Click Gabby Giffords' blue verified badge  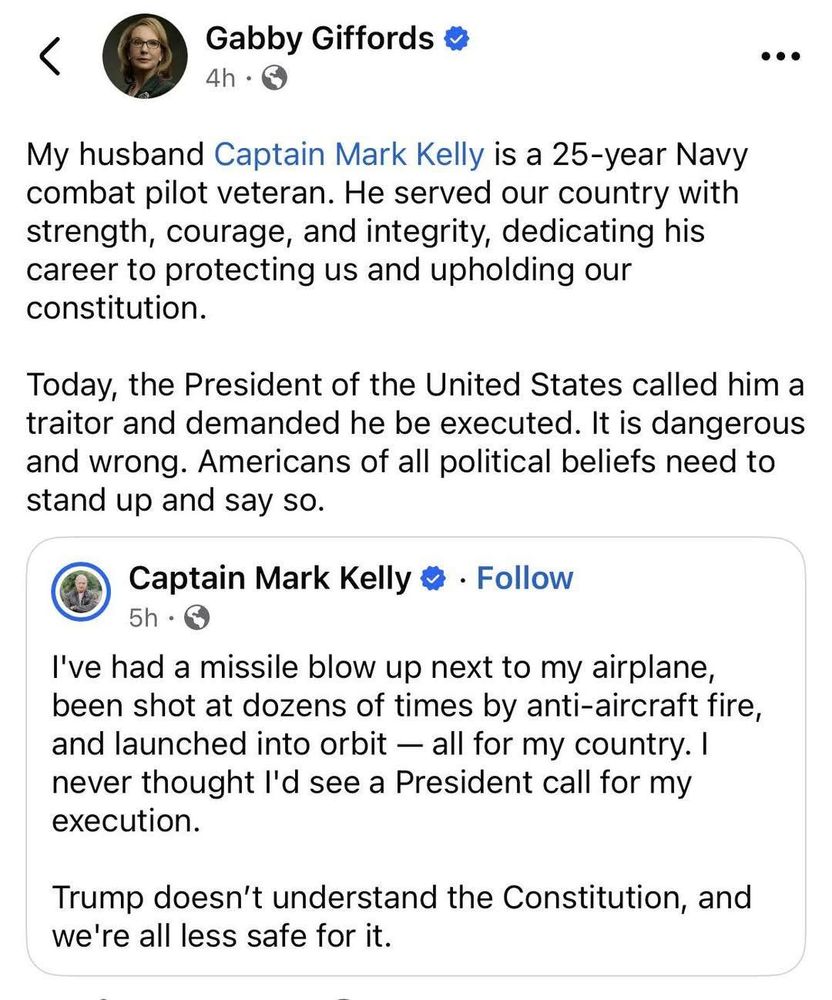(x=457, y=39)
